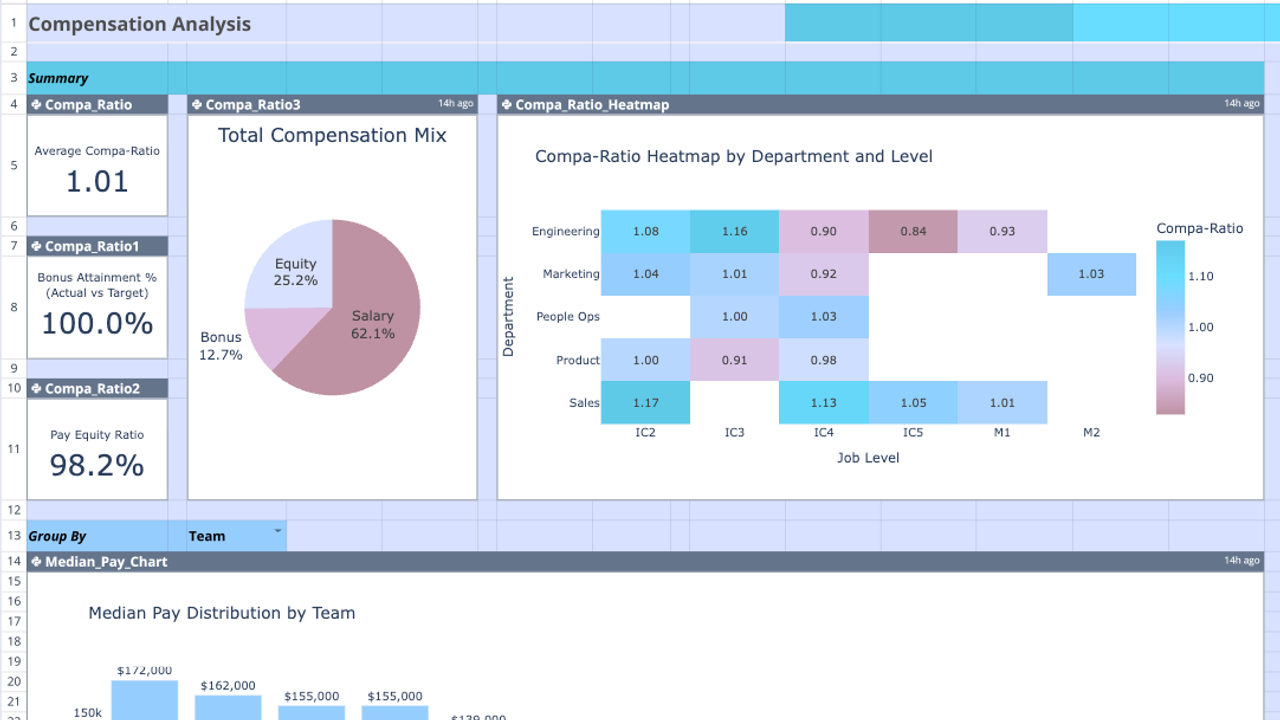The image size is (1280, 720).
Task: Select the Group By label cell
Action: click(x=97, y=536)
